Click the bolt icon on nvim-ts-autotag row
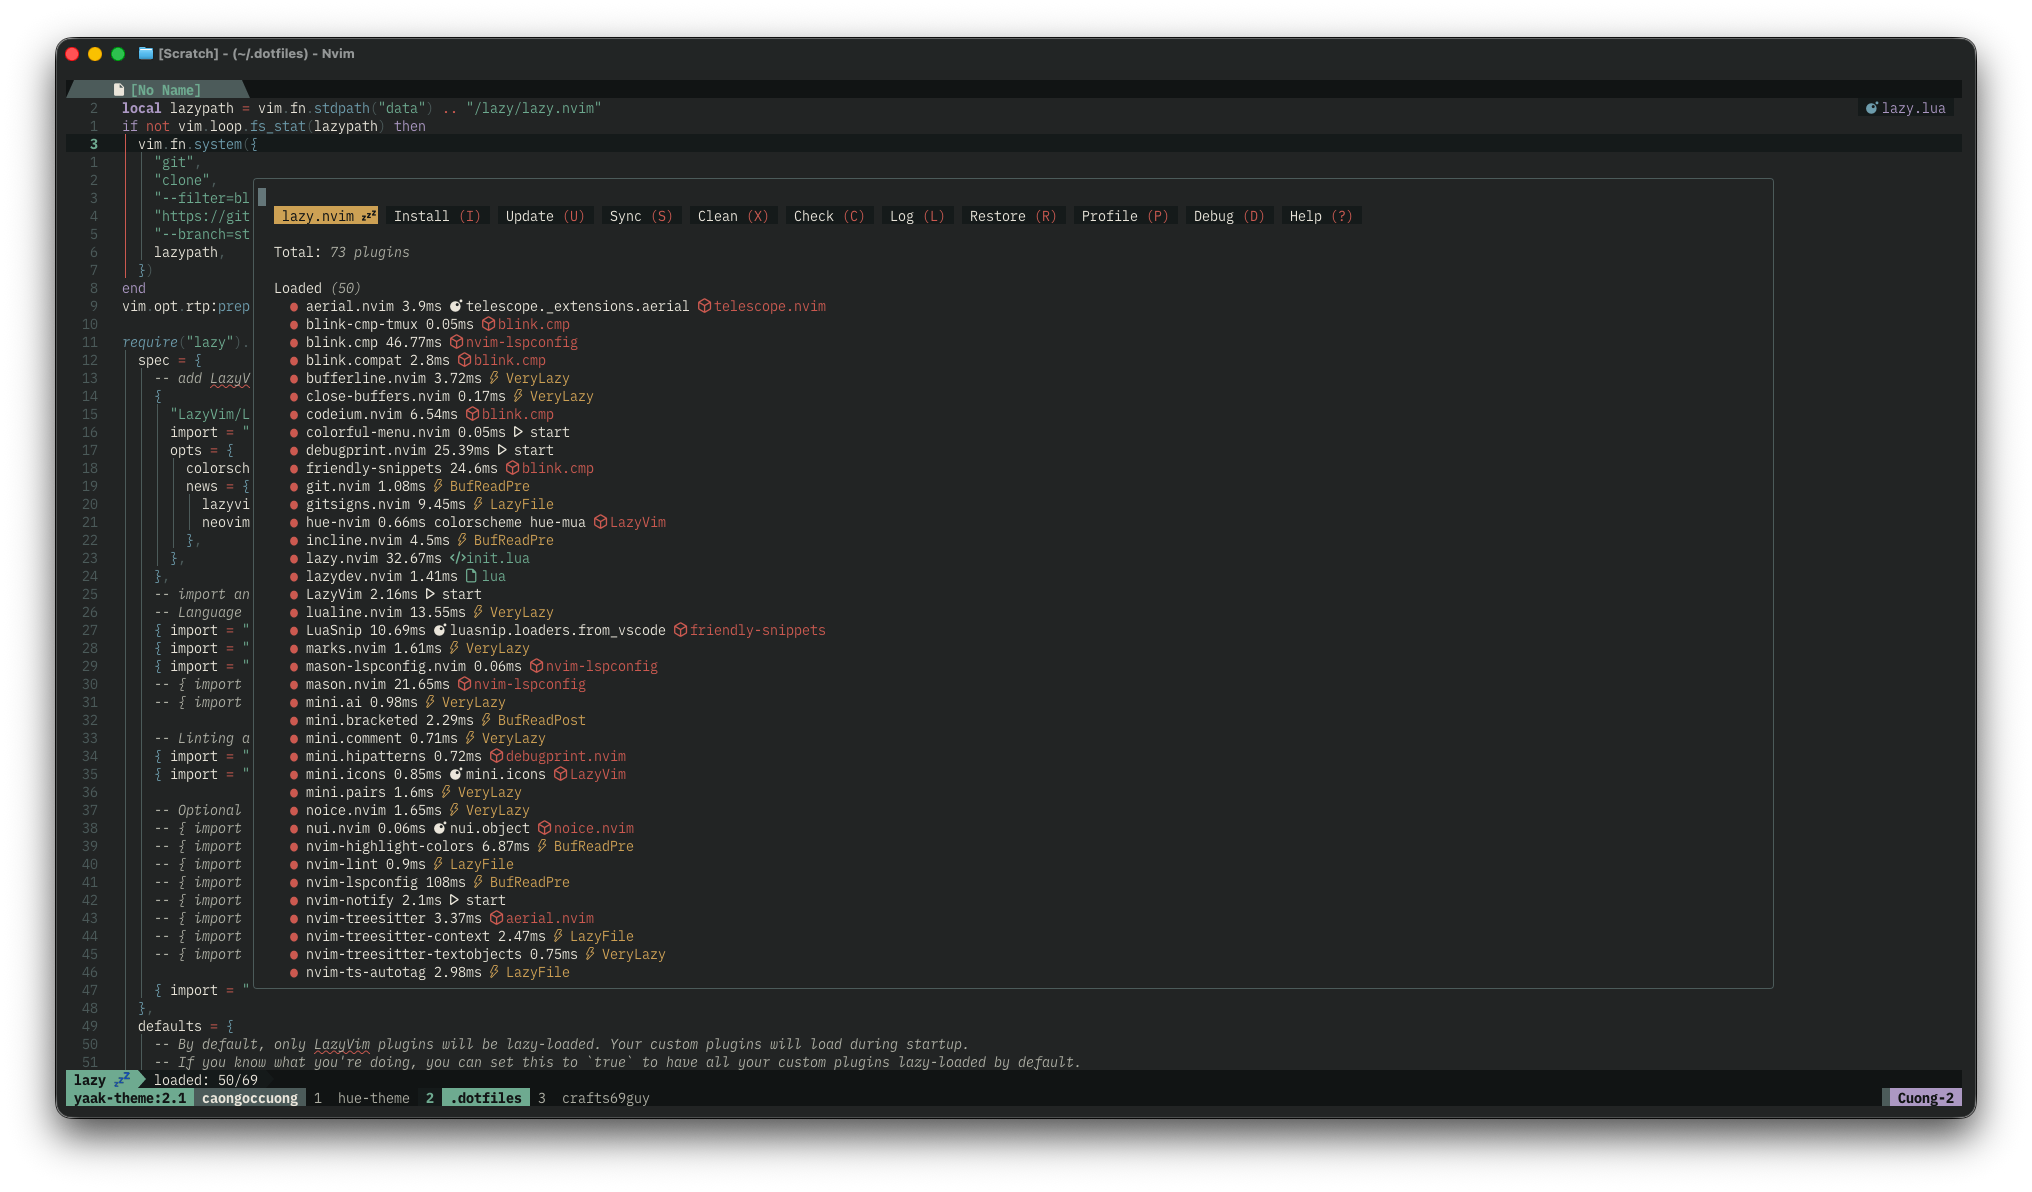Image resolution: width=2032 pixels, height=1192 pixels. [x=494, y=972]
